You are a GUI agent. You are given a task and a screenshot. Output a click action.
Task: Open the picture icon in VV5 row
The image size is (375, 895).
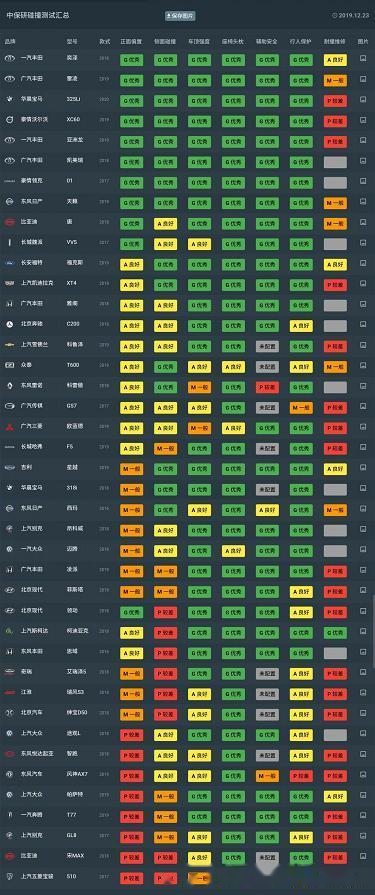click(363, 243)
